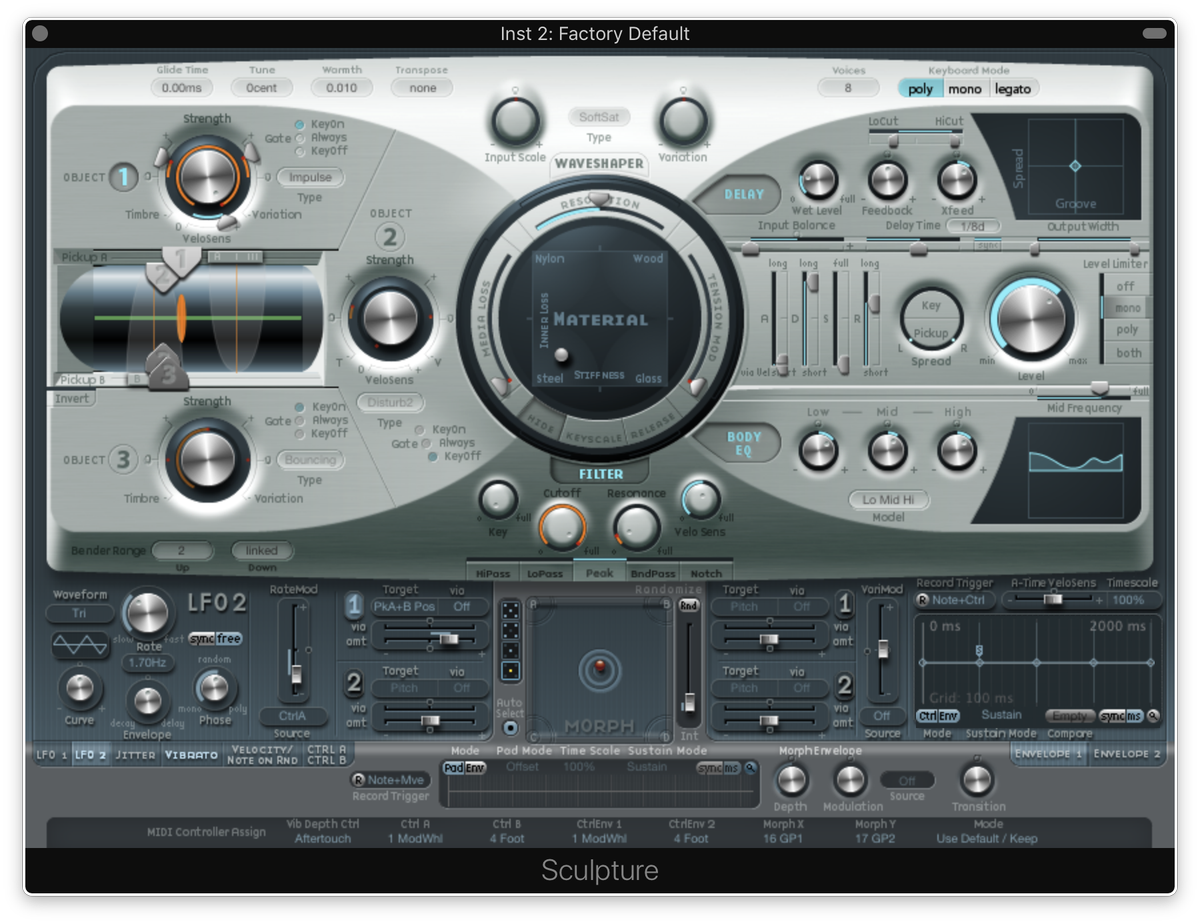Screen dimensions: 1200x924
Task: Click the Morph Envelope Depth knob
Action: [x=791, y=780]
